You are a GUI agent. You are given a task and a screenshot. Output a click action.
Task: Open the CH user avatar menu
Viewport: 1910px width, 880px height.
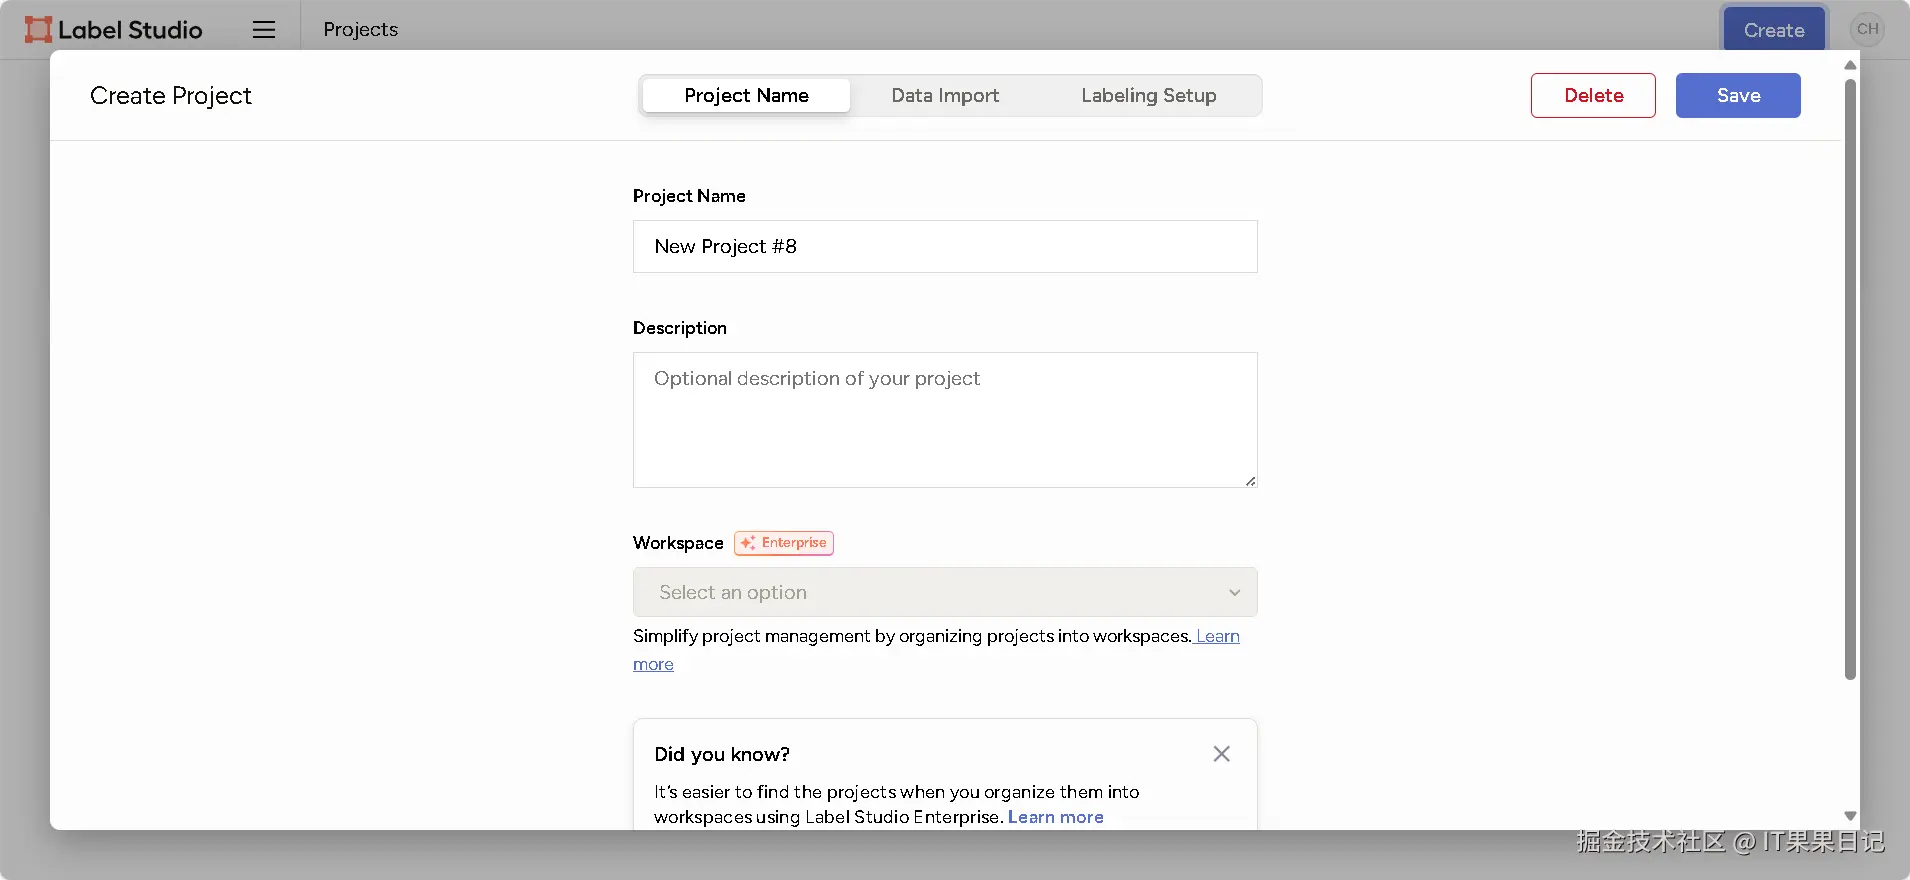coord(1867,29)
